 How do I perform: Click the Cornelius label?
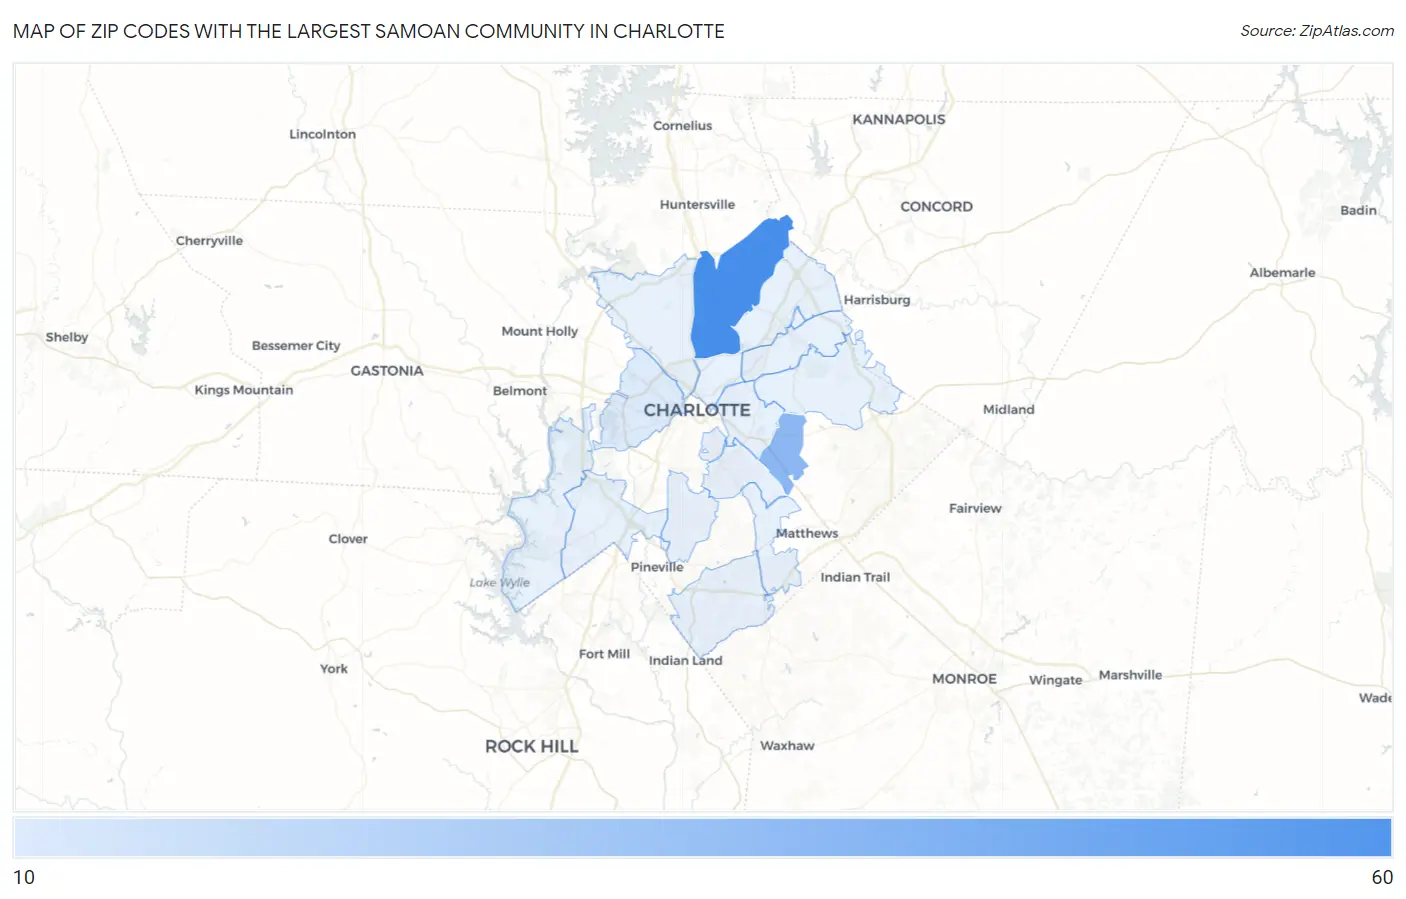(683, 126)
